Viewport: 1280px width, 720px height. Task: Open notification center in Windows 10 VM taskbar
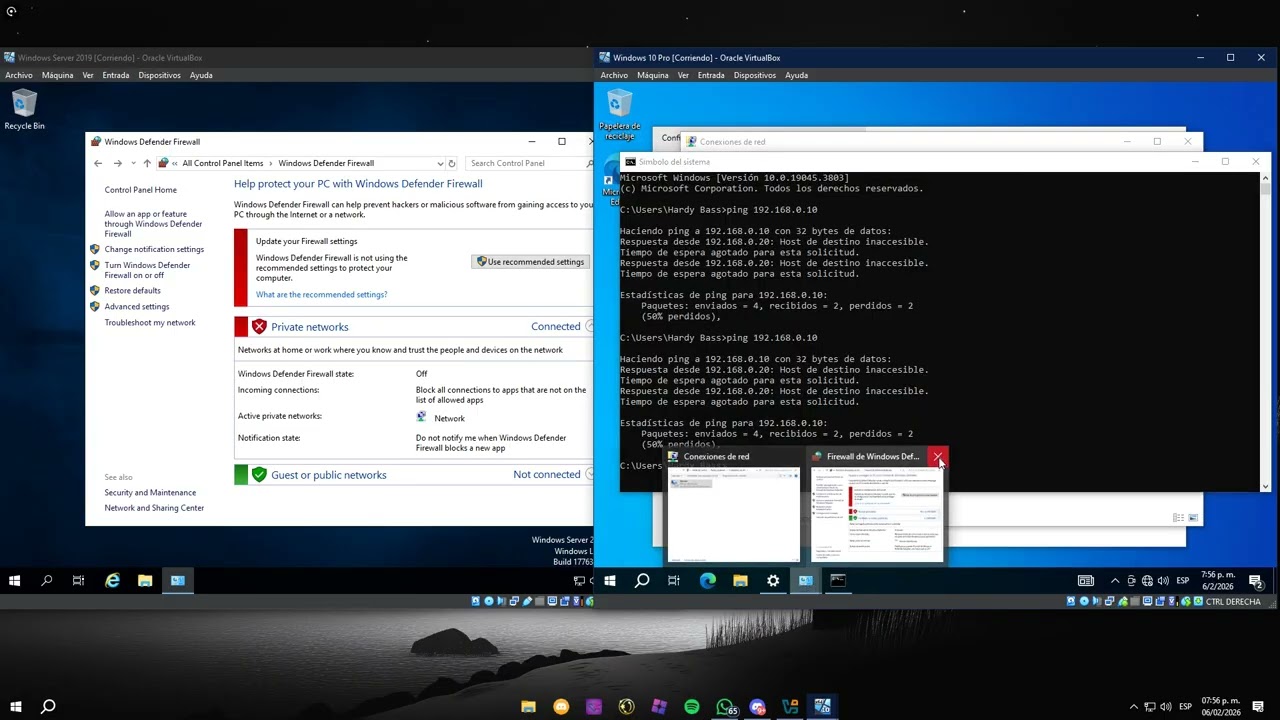point(1258,581)
